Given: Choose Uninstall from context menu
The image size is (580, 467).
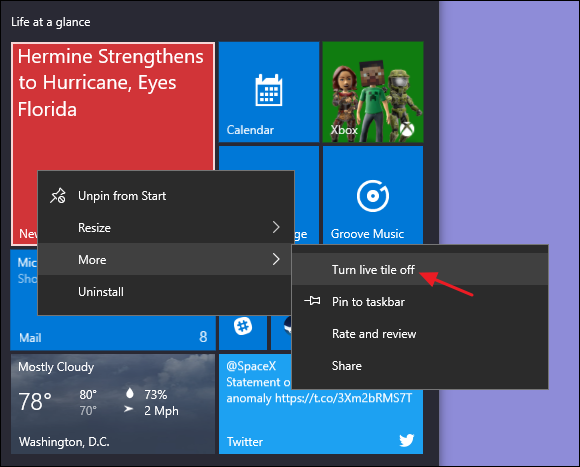Looking at the screenshot, I should (x=166, y=291).
